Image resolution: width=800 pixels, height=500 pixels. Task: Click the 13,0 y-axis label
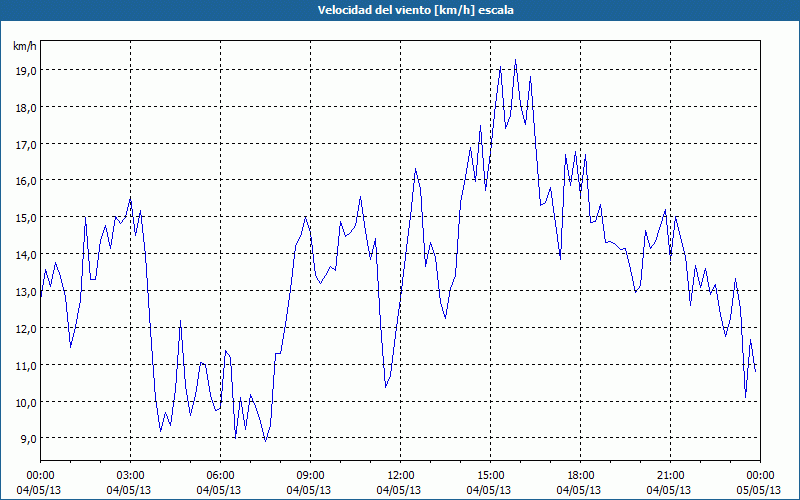click(26, 292)
